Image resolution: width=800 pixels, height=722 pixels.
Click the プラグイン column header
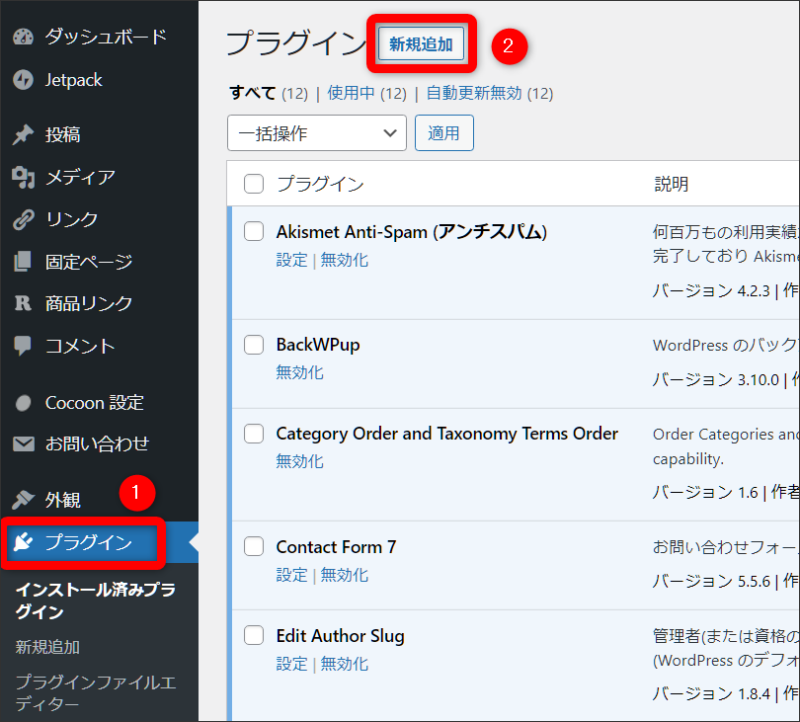pyautogui.click(x=320, y=184)
